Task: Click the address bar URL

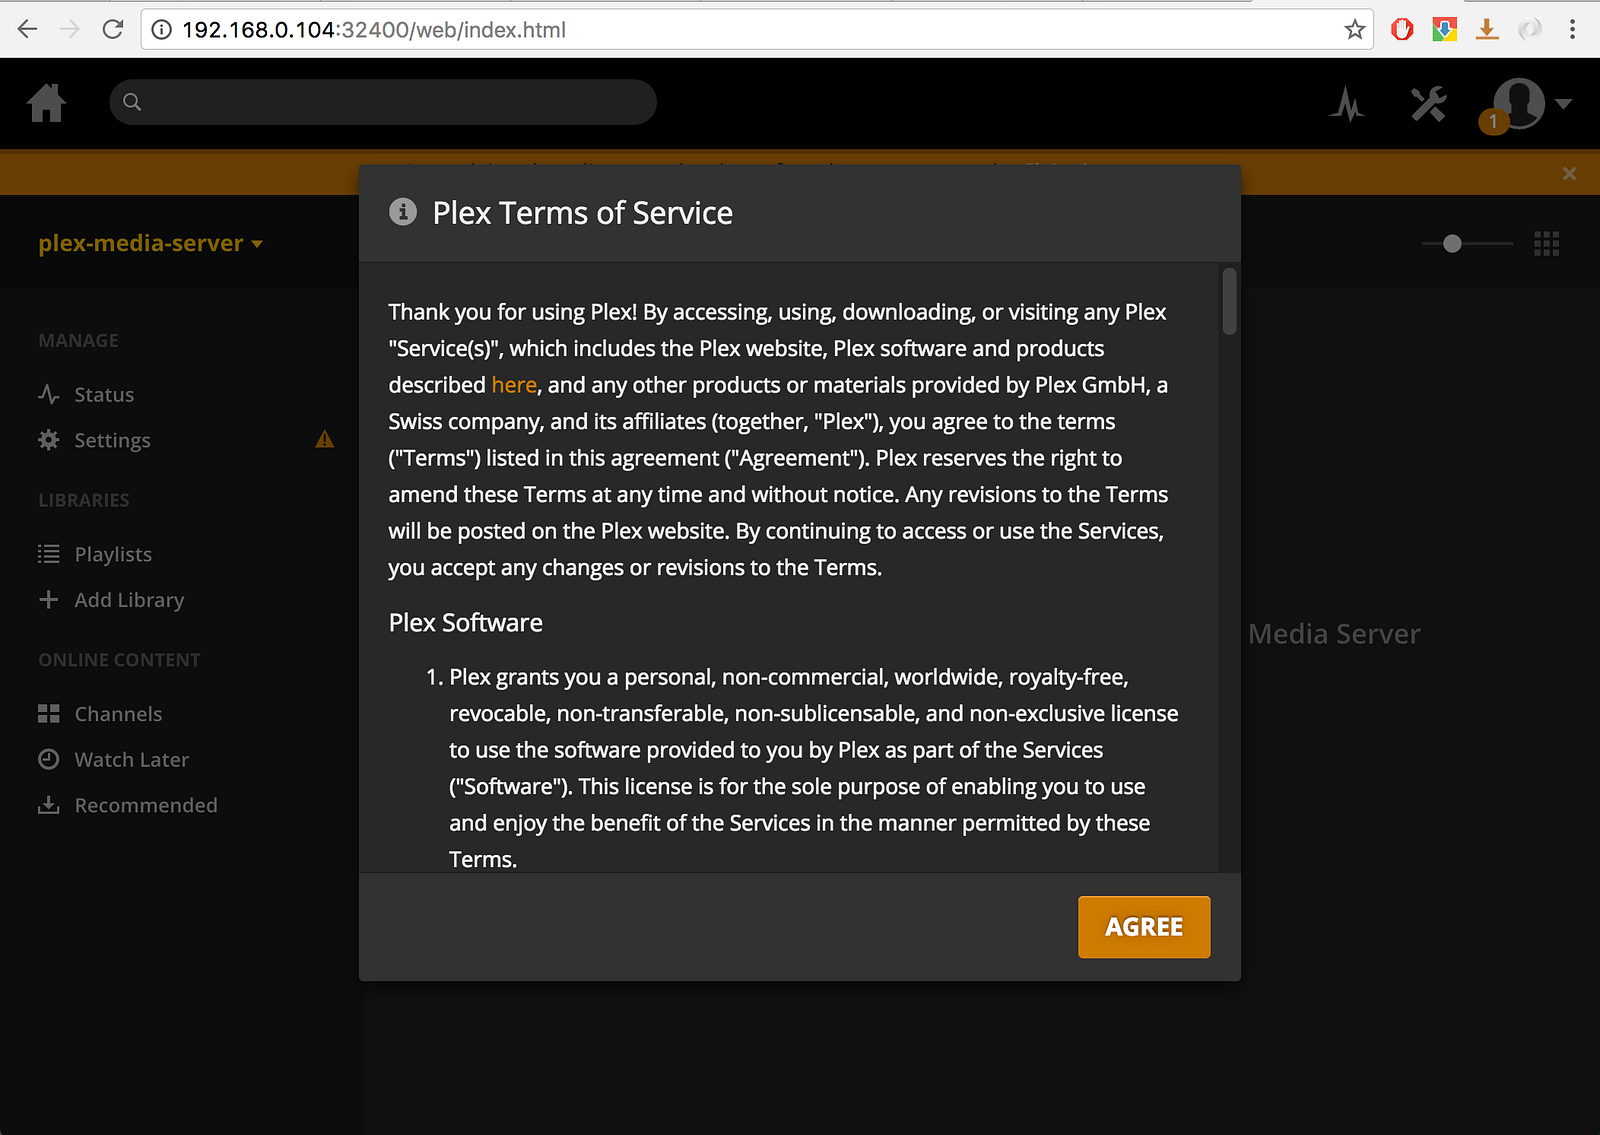Action: pyautogui.click(x=374, y=30)
